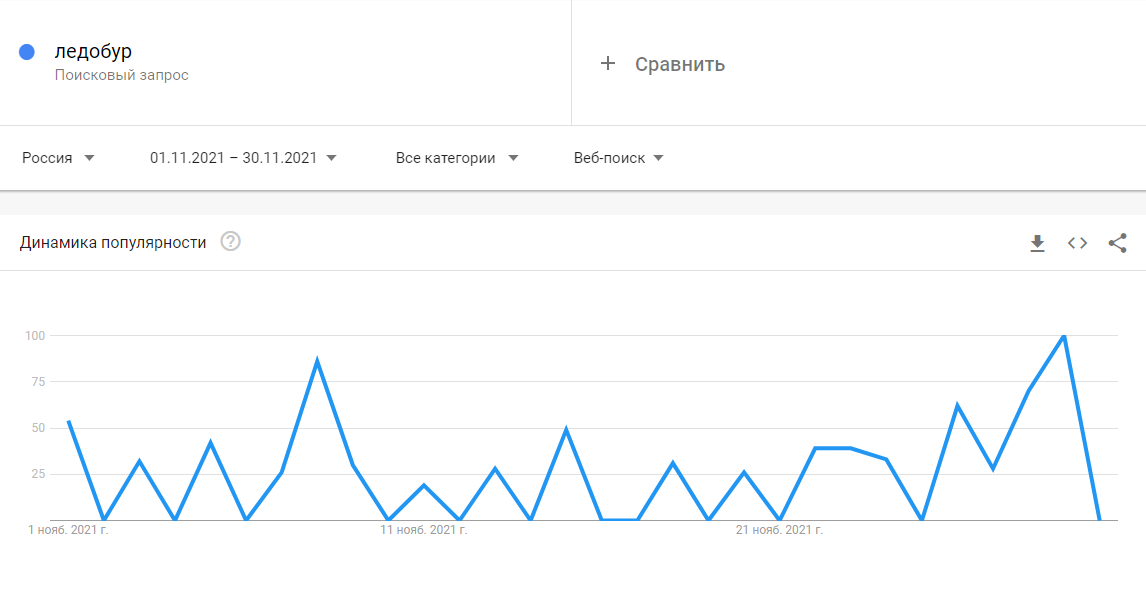
Task: Click the Сравнить button
Action: tap(679, 64)
